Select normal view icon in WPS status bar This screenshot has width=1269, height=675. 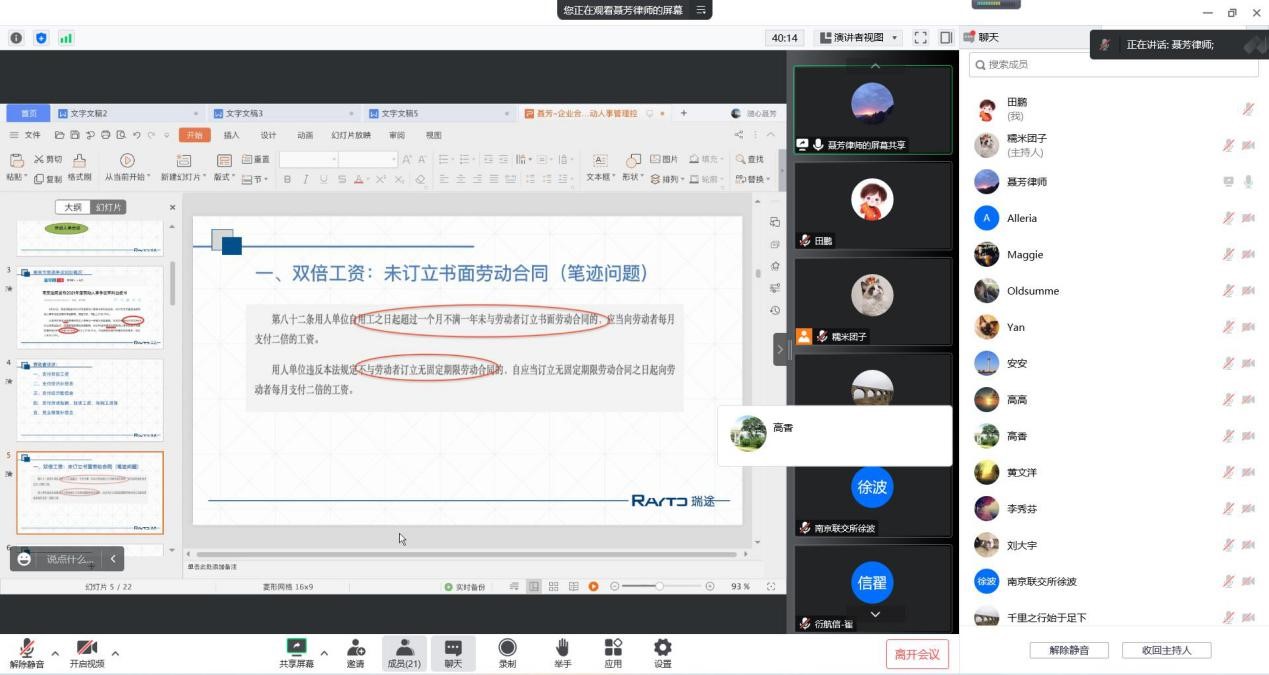[534, 587]
